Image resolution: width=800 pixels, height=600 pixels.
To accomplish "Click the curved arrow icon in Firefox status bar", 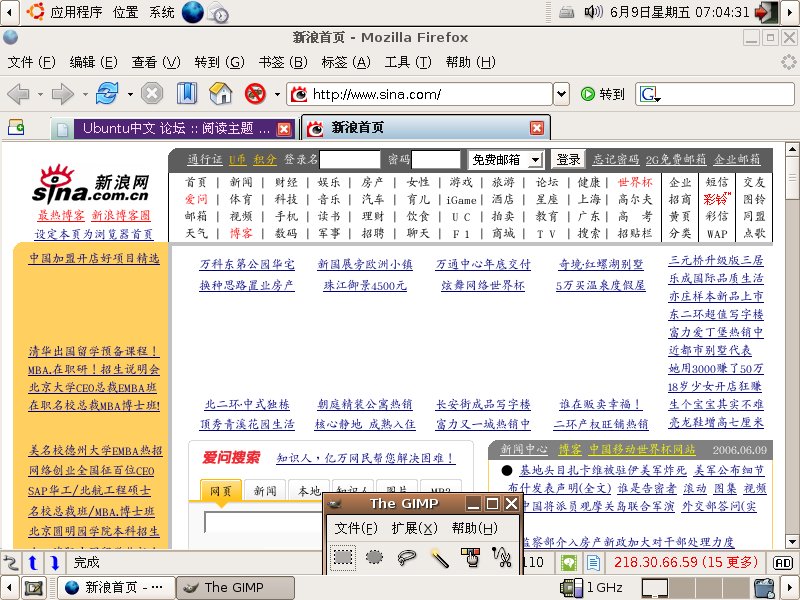I will click(11, 563).
